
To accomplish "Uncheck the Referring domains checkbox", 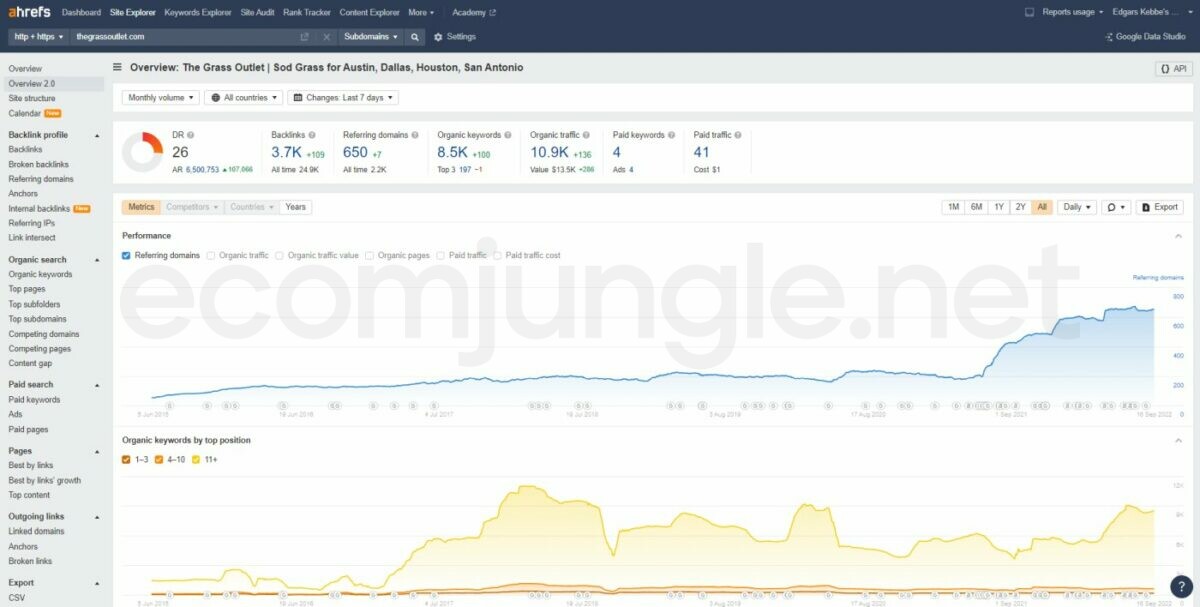I will [126, 255].
